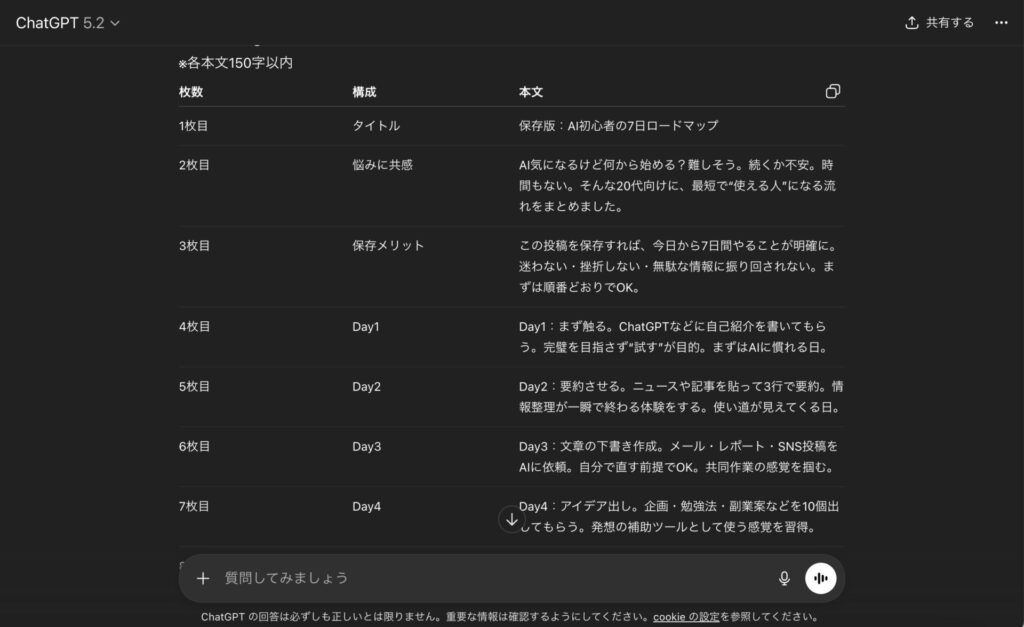Click the 本文 column header

coord(531,92)
